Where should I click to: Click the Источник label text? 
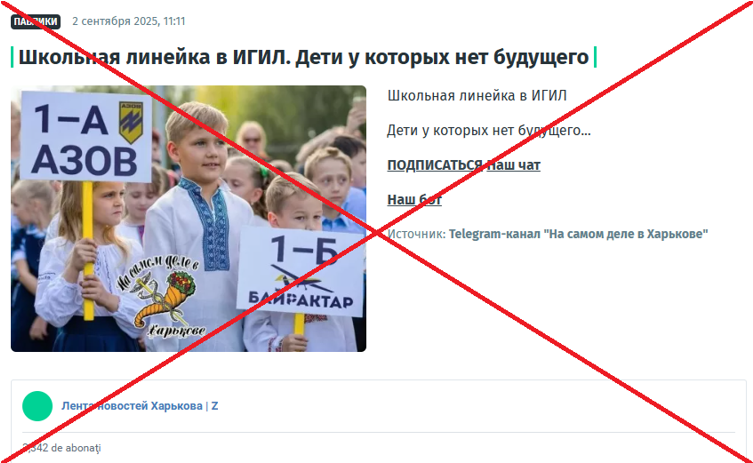click(417, 234)
